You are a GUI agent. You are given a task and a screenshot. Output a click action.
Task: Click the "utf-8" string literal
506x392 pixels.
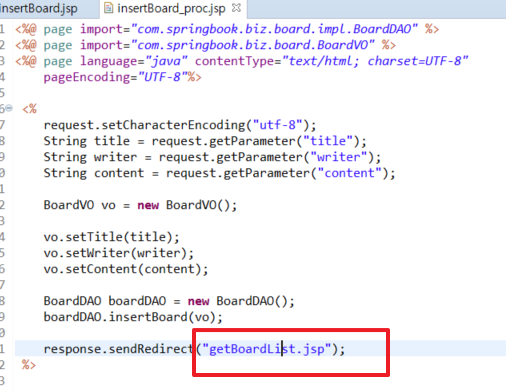[x=277, y=125]
